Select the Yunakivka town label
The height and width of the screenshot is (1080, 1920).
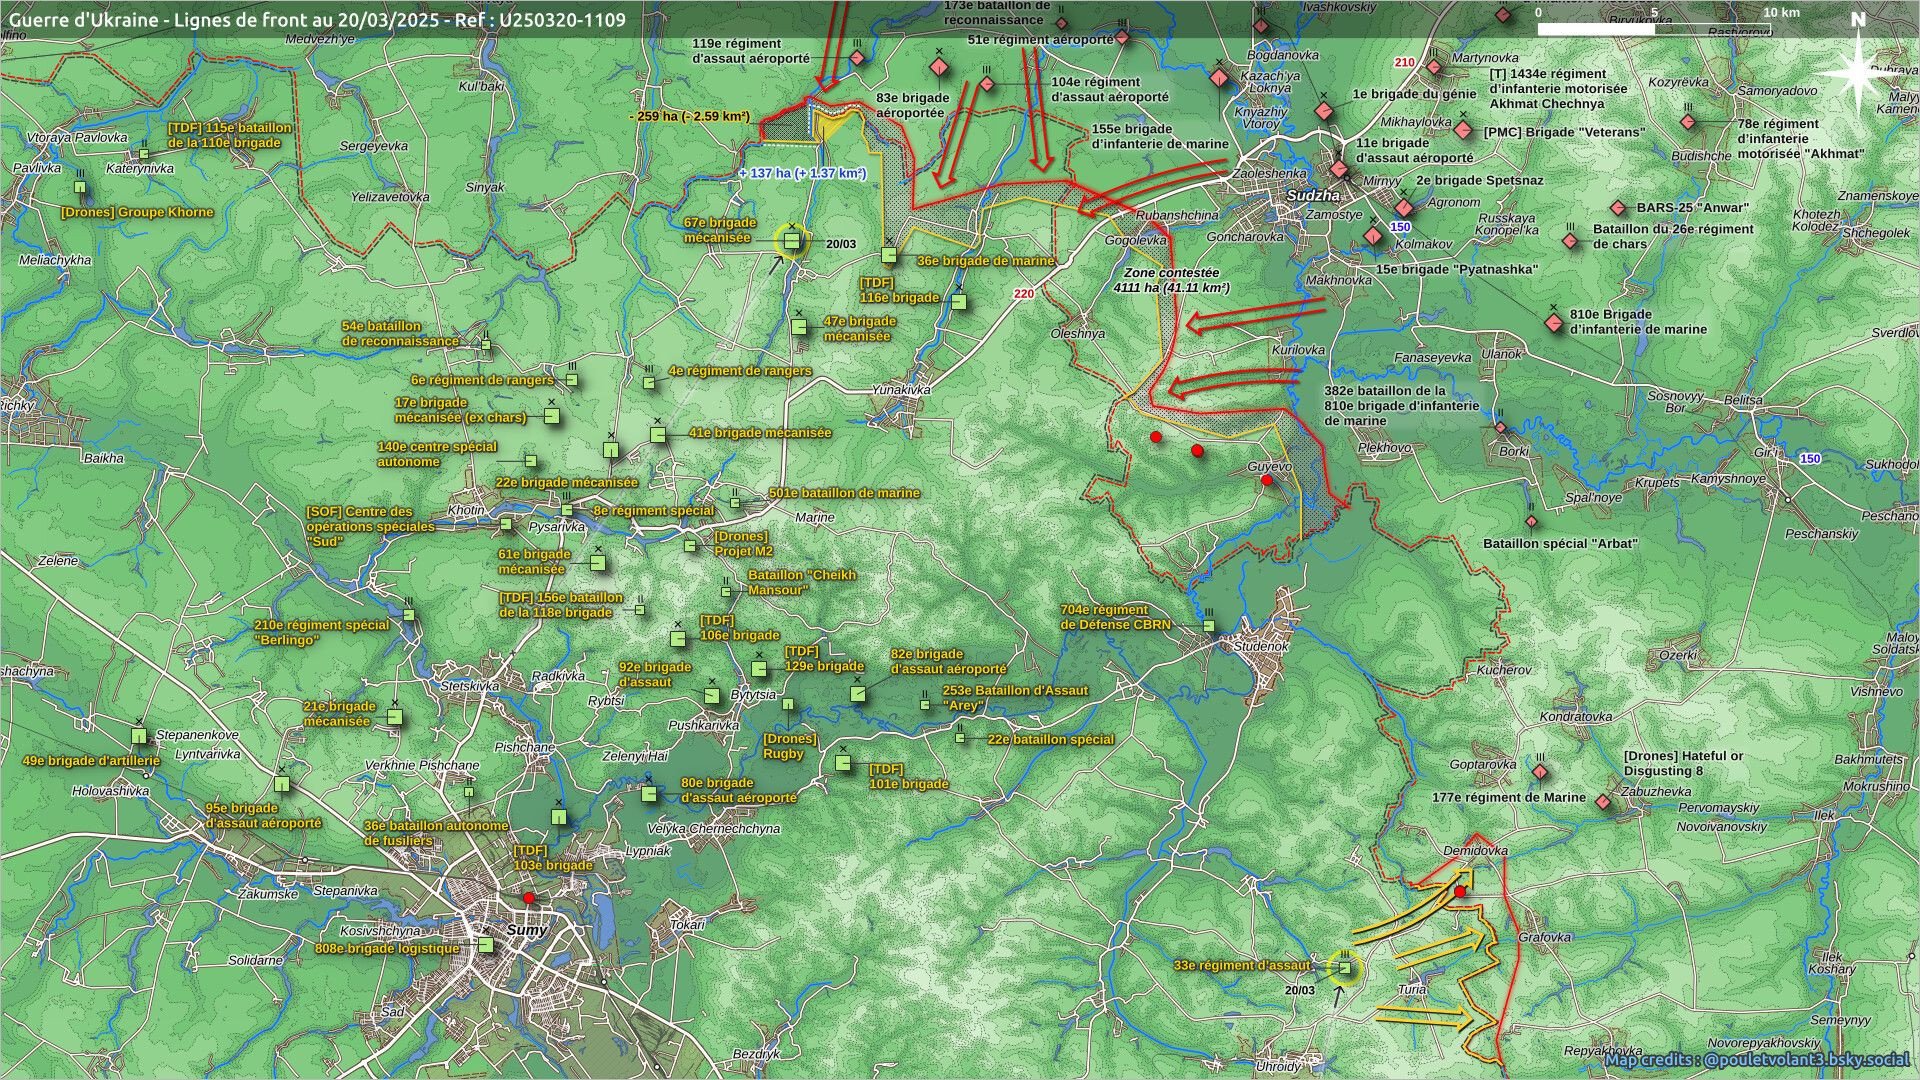click(901, 390)
